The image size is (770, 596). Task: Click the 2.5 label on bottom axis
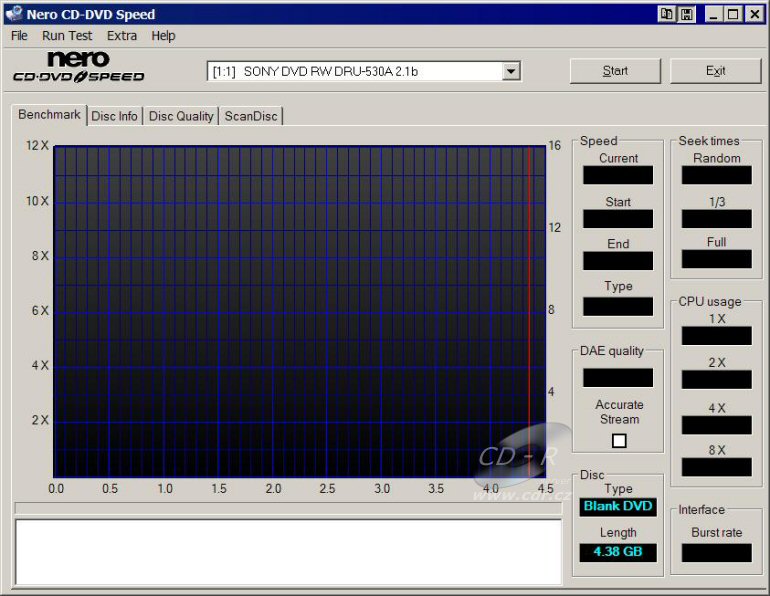pyautogui.click(x=327, y=489)
